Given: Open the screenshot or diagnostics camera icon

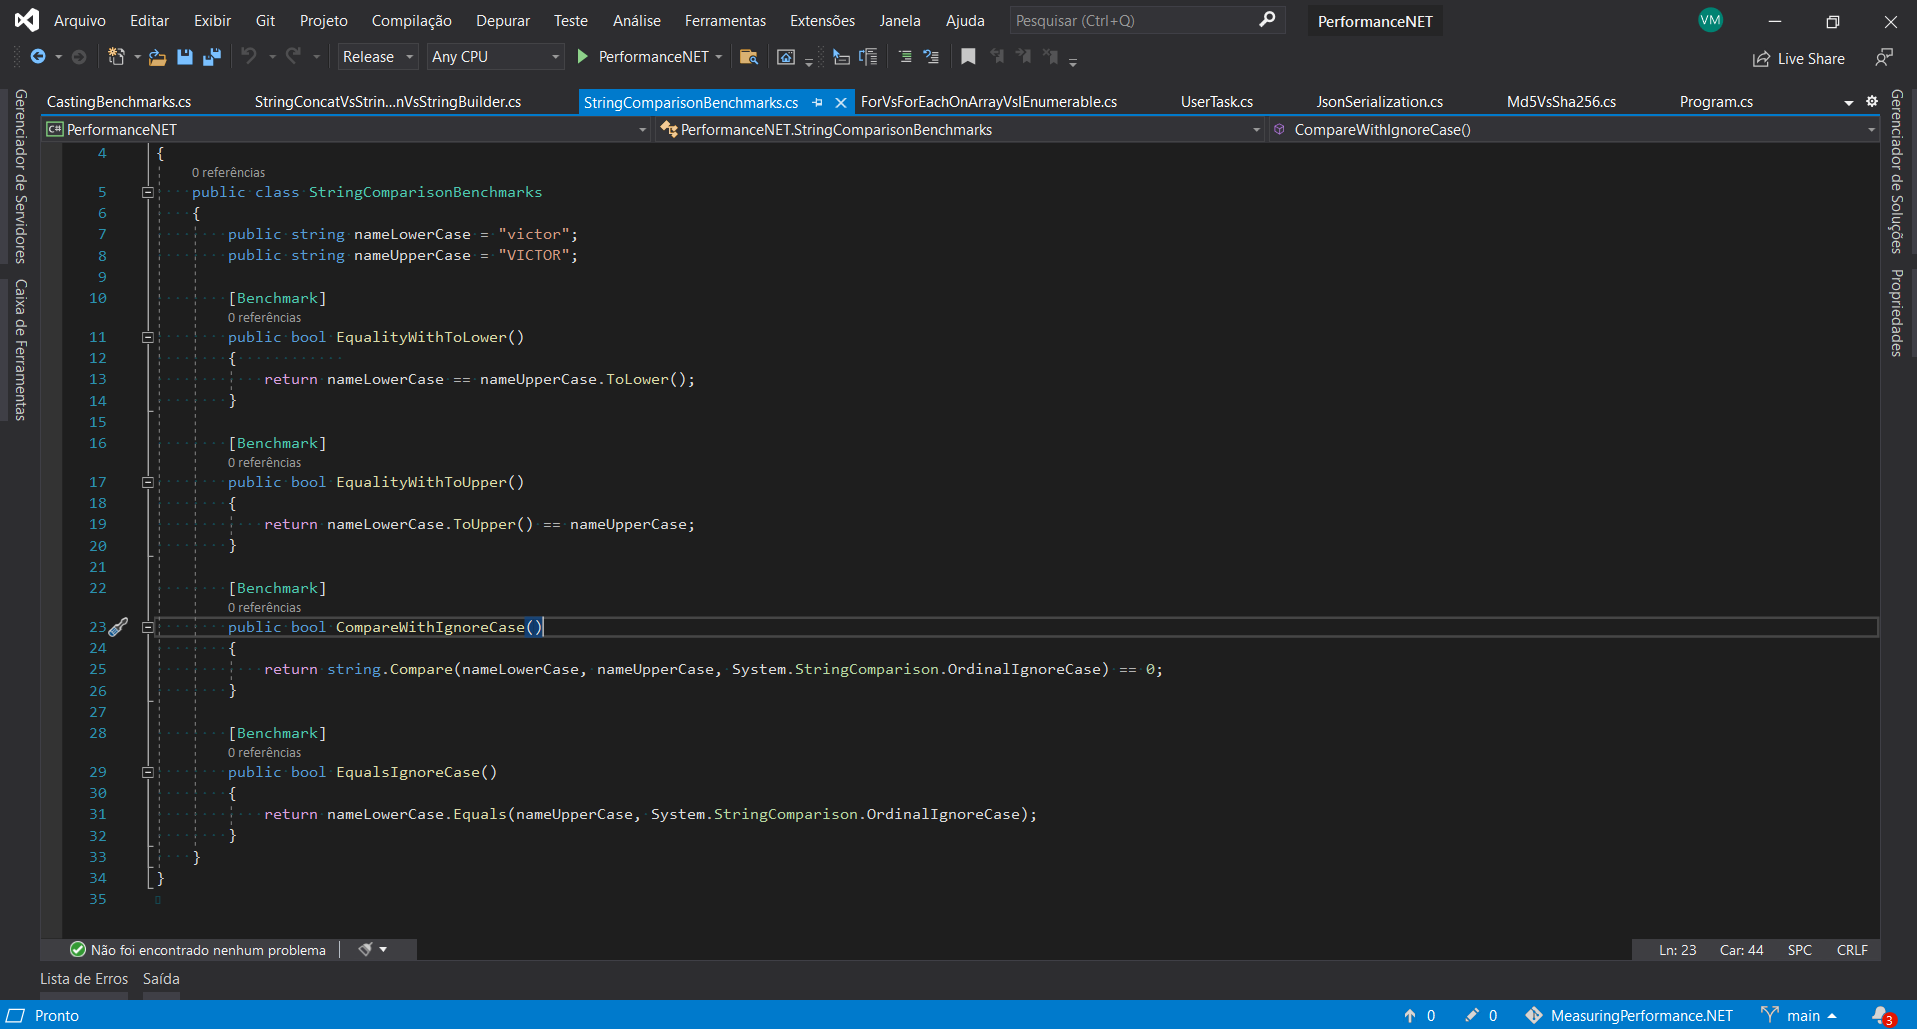Looking at the screenshot, I should click(786, 57).
